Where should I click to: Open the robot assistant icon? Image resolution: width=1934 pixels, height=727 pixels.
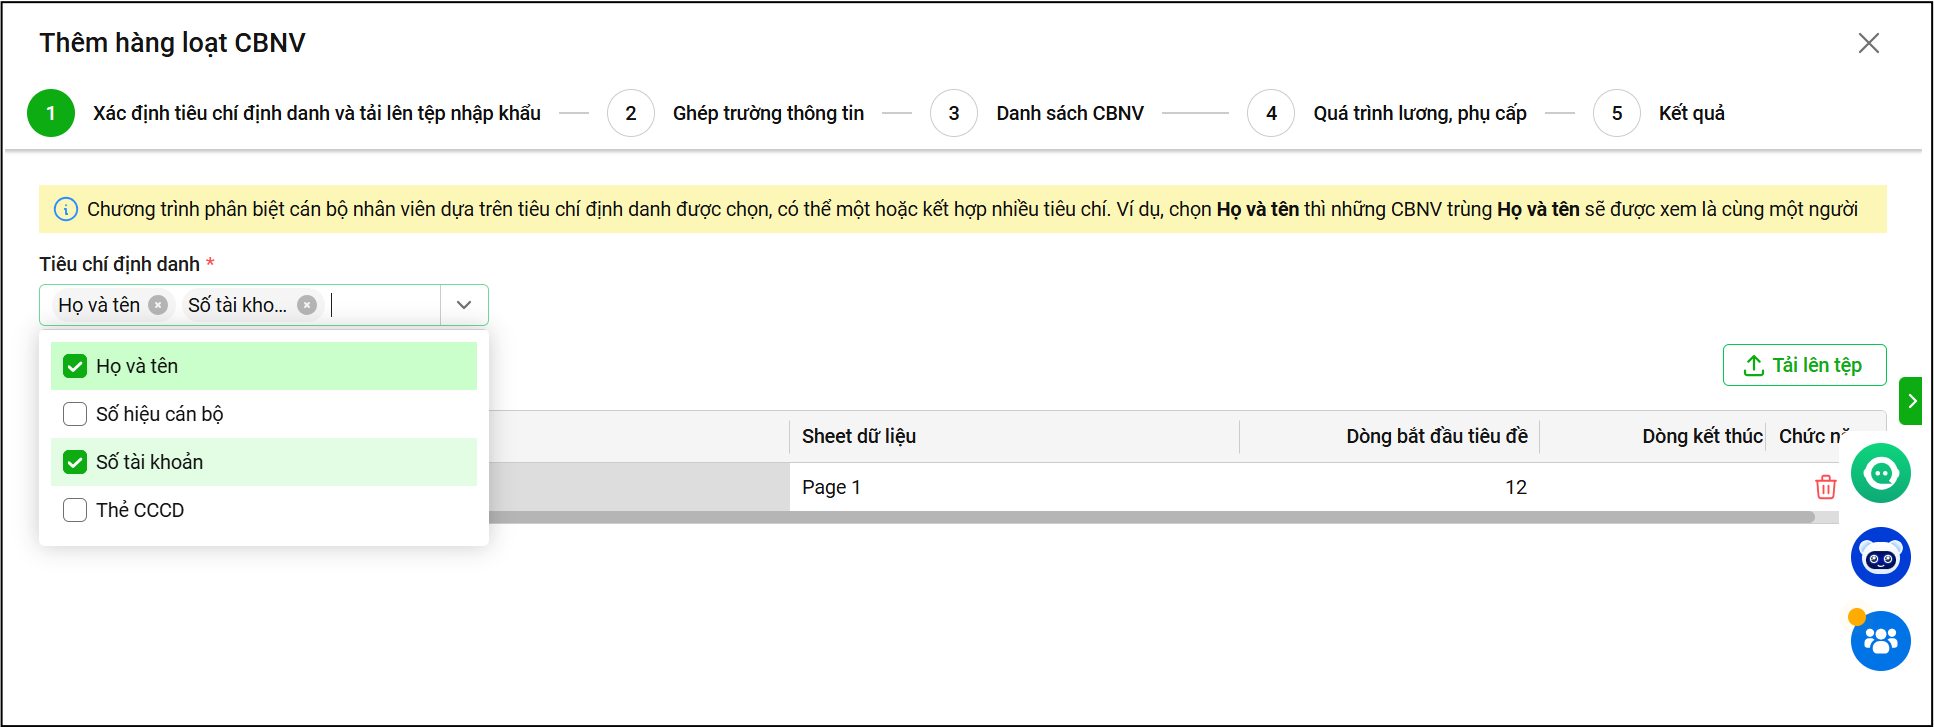tap(1880, 557)
